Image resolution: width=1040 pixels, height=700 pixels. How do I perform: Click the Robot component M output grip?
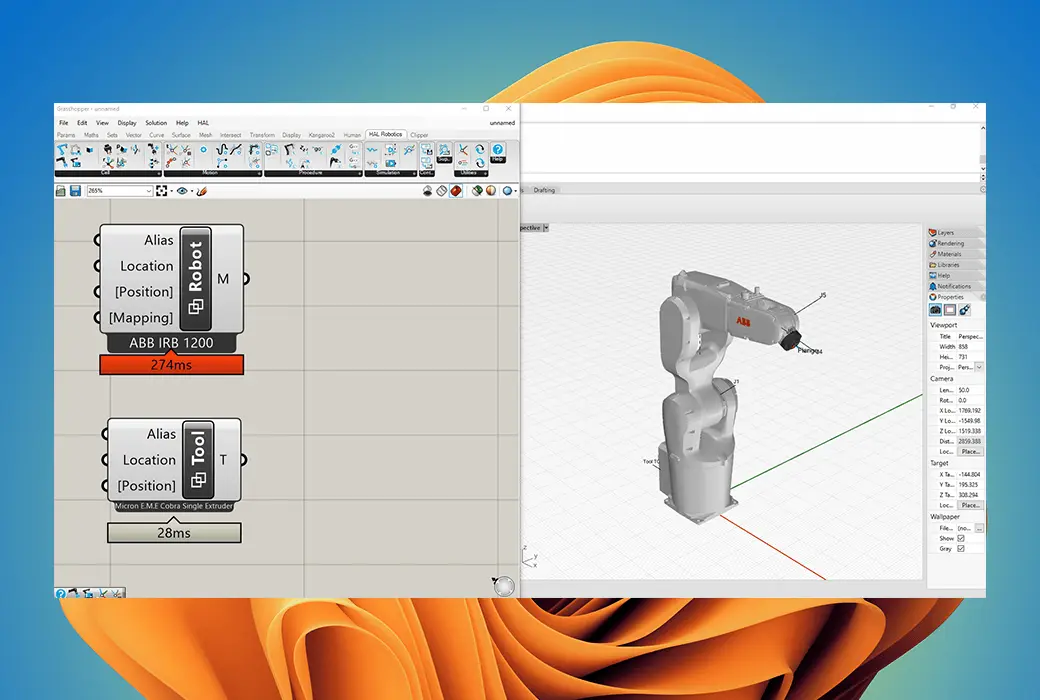point(246,279)
